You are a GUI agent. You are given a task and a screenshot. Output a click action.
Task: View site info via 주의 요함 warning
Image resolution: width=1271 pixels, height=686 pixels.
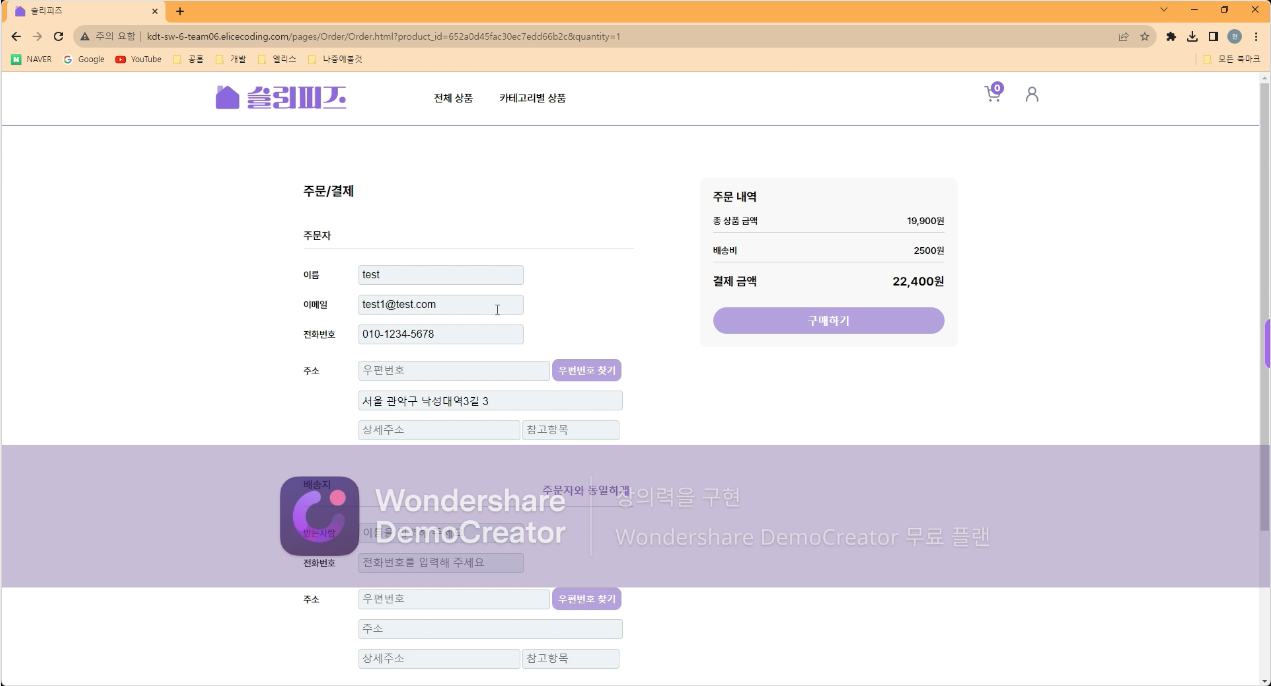107,36
